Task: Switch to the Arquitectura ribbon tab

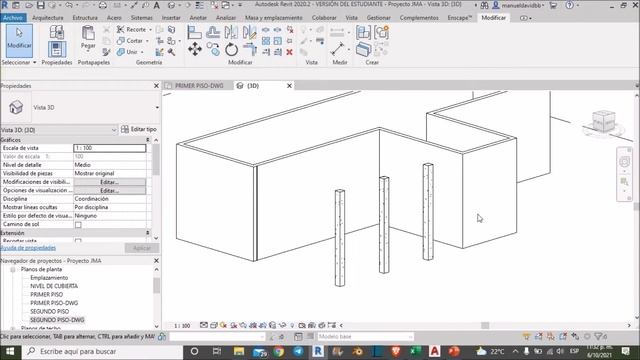Action: pos(48,18)
